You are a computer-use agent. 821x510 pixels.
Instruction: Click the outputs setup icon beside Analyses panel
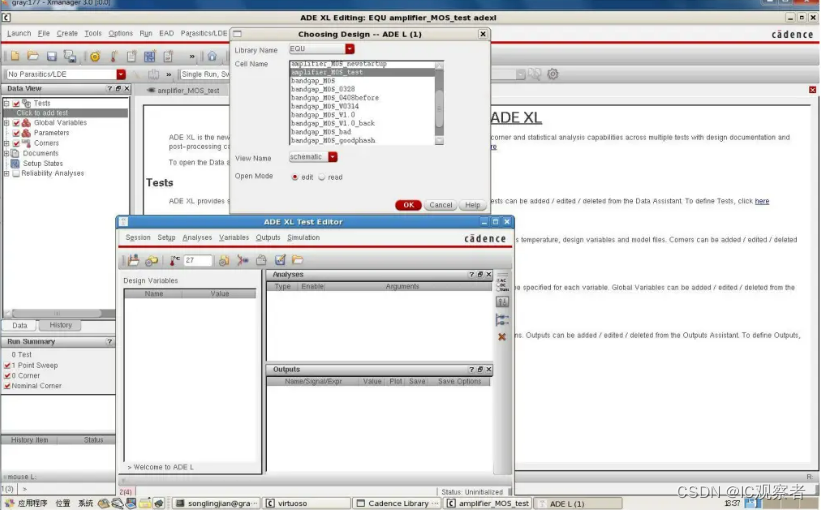502,319
